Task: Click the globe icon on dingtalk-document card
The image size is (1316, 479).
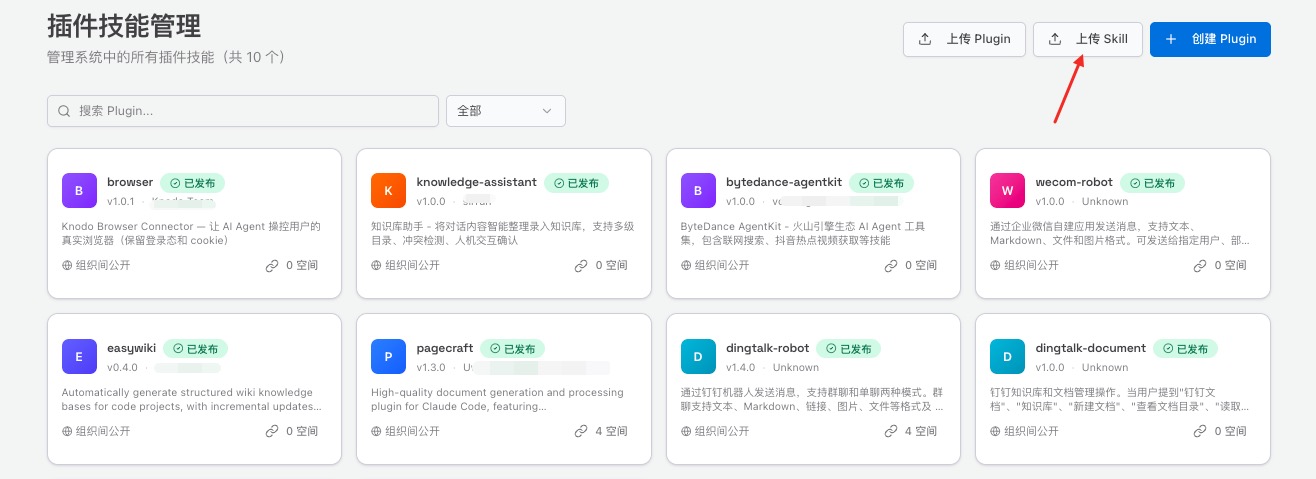Action: coord(996,431)
